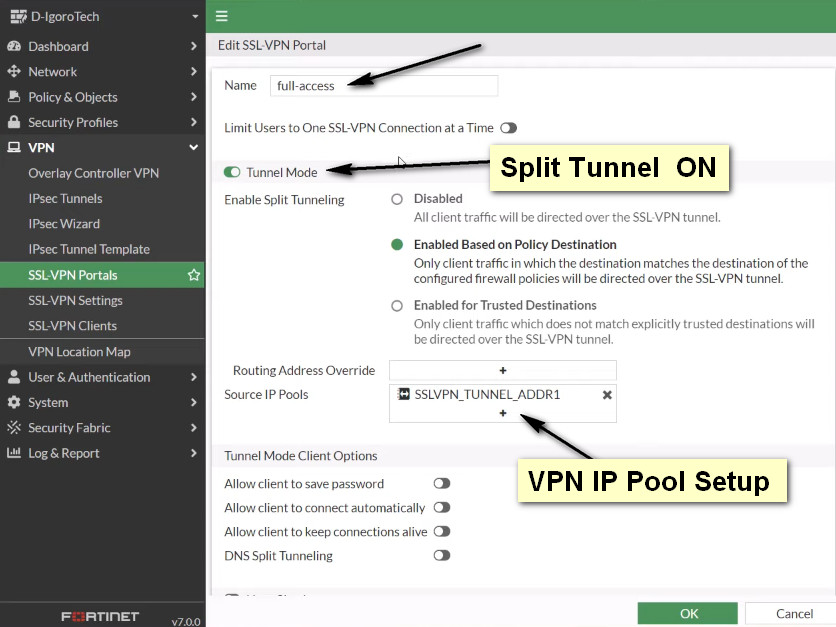Image resolution: width=836 pixels, height=627 pixels.
Task: Click the Edit SSL-VPN Portal title
Action: pos(272,45)
